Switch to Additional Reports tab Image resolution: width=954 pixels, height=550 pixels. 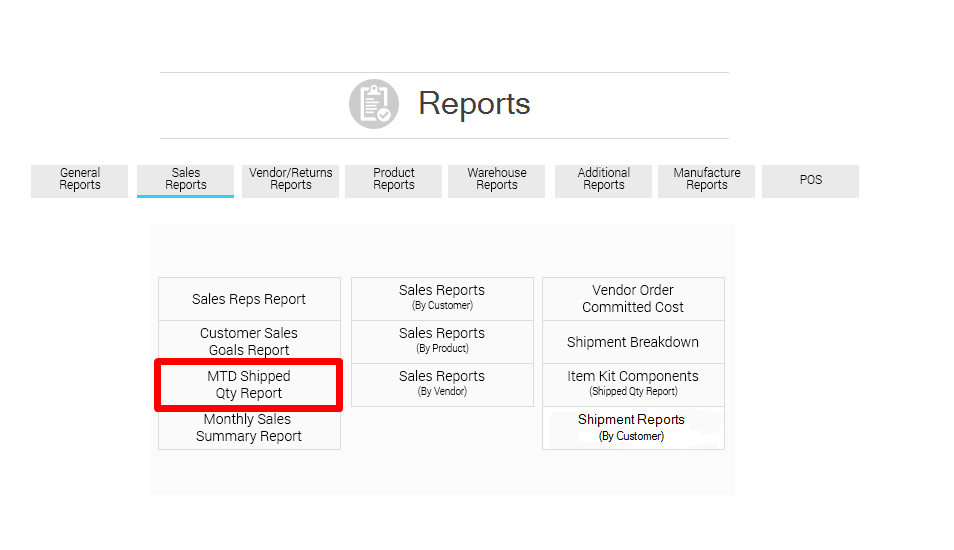tap(604, 180)
